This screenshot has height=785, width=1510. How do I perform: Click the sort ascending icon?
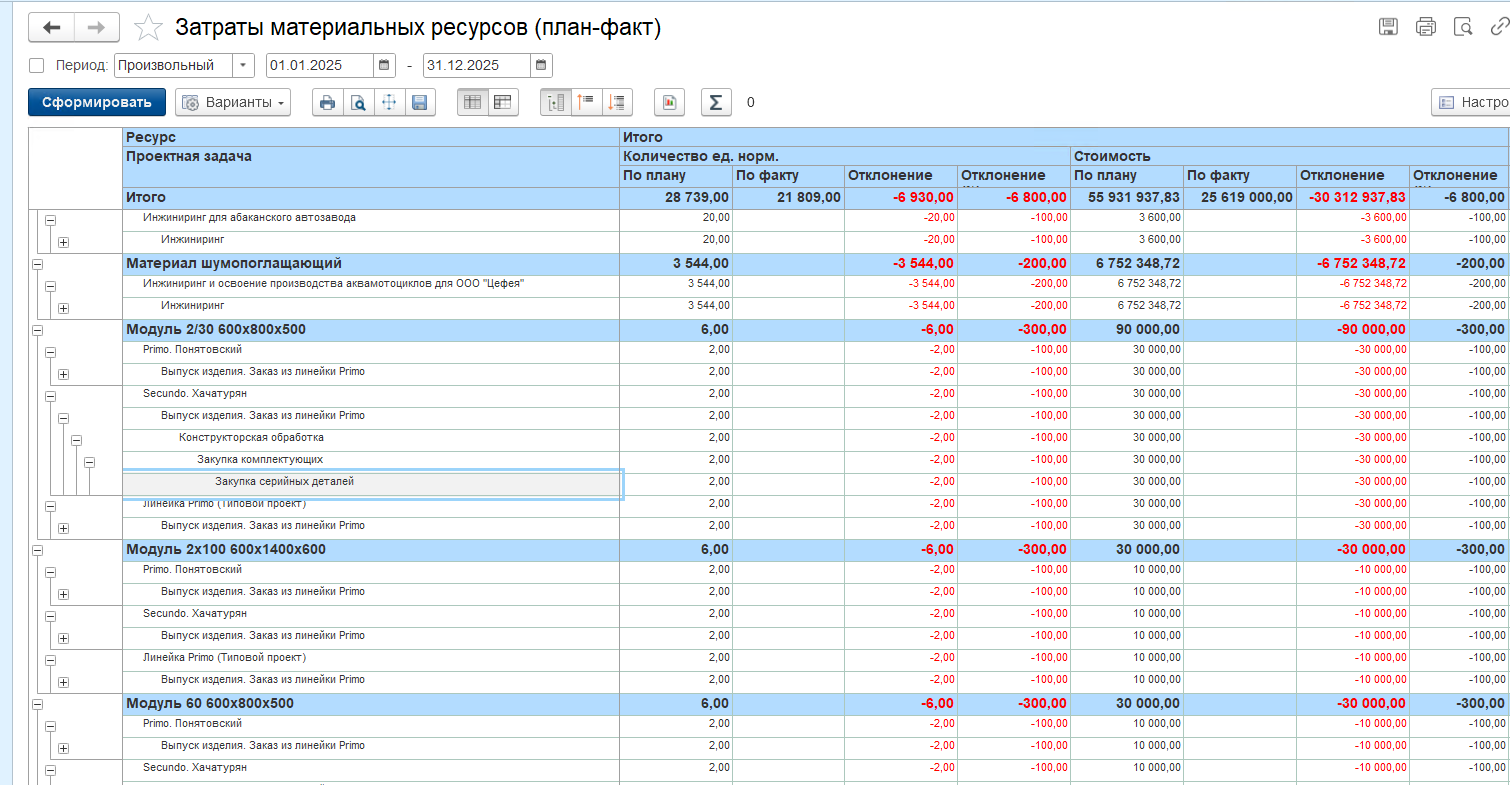(x=587, y=102)
